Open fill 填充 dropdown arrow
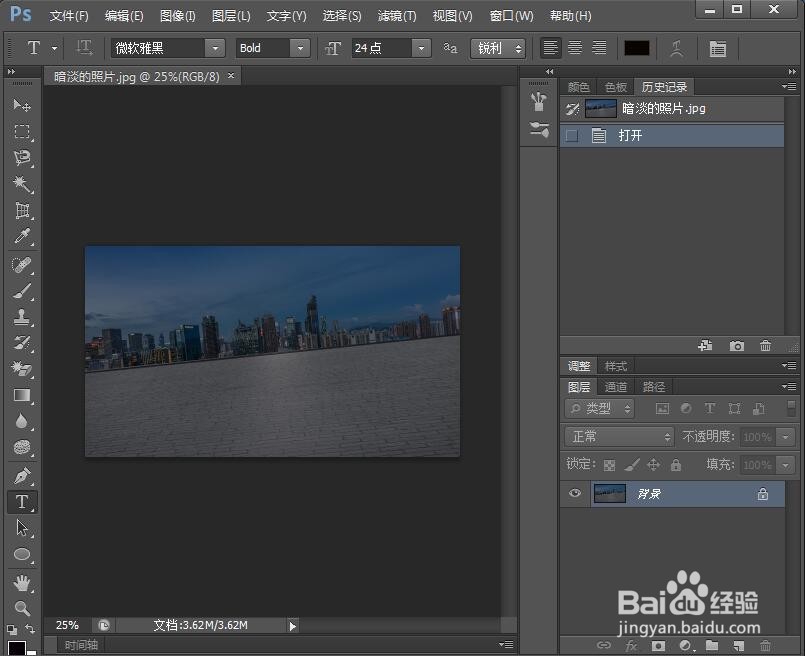Viewport: 805px width, 656px height. (785, 465)
